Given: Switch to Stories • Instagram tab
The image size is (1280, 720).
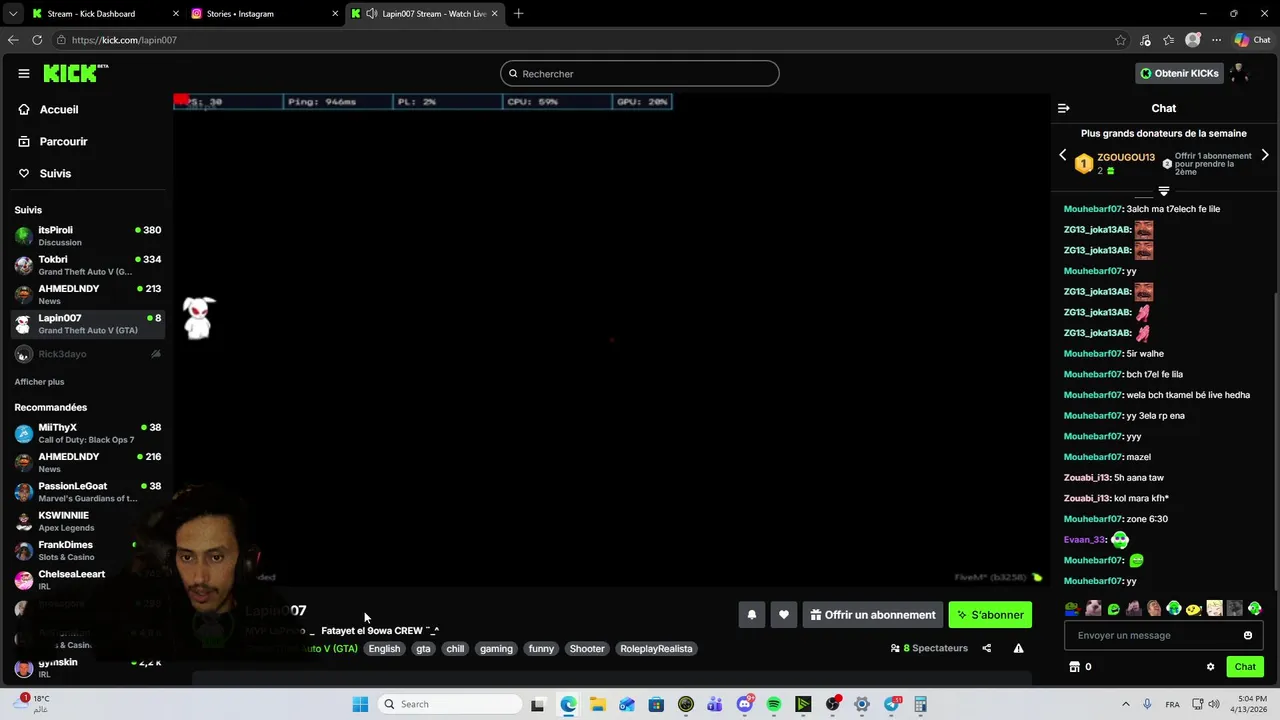Looking at the screenshot, I should tap(264, 14).
